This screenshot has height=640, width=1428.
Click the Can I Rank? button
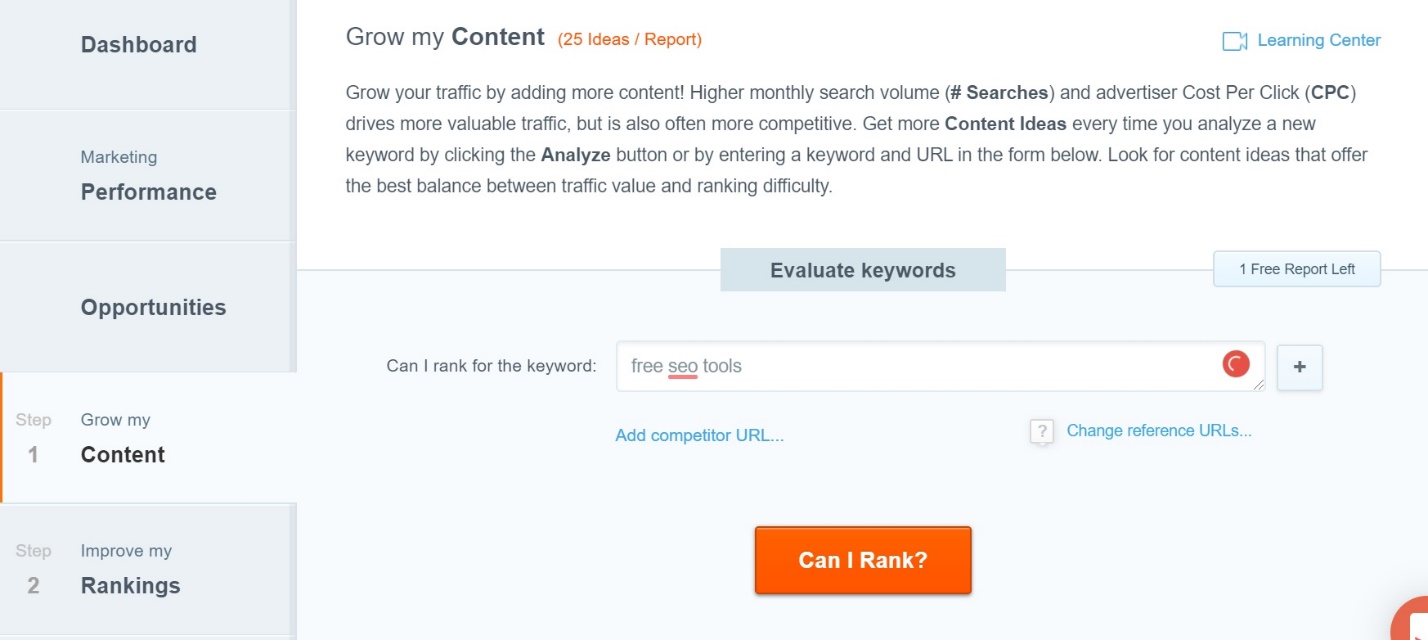tap(863, 560)
